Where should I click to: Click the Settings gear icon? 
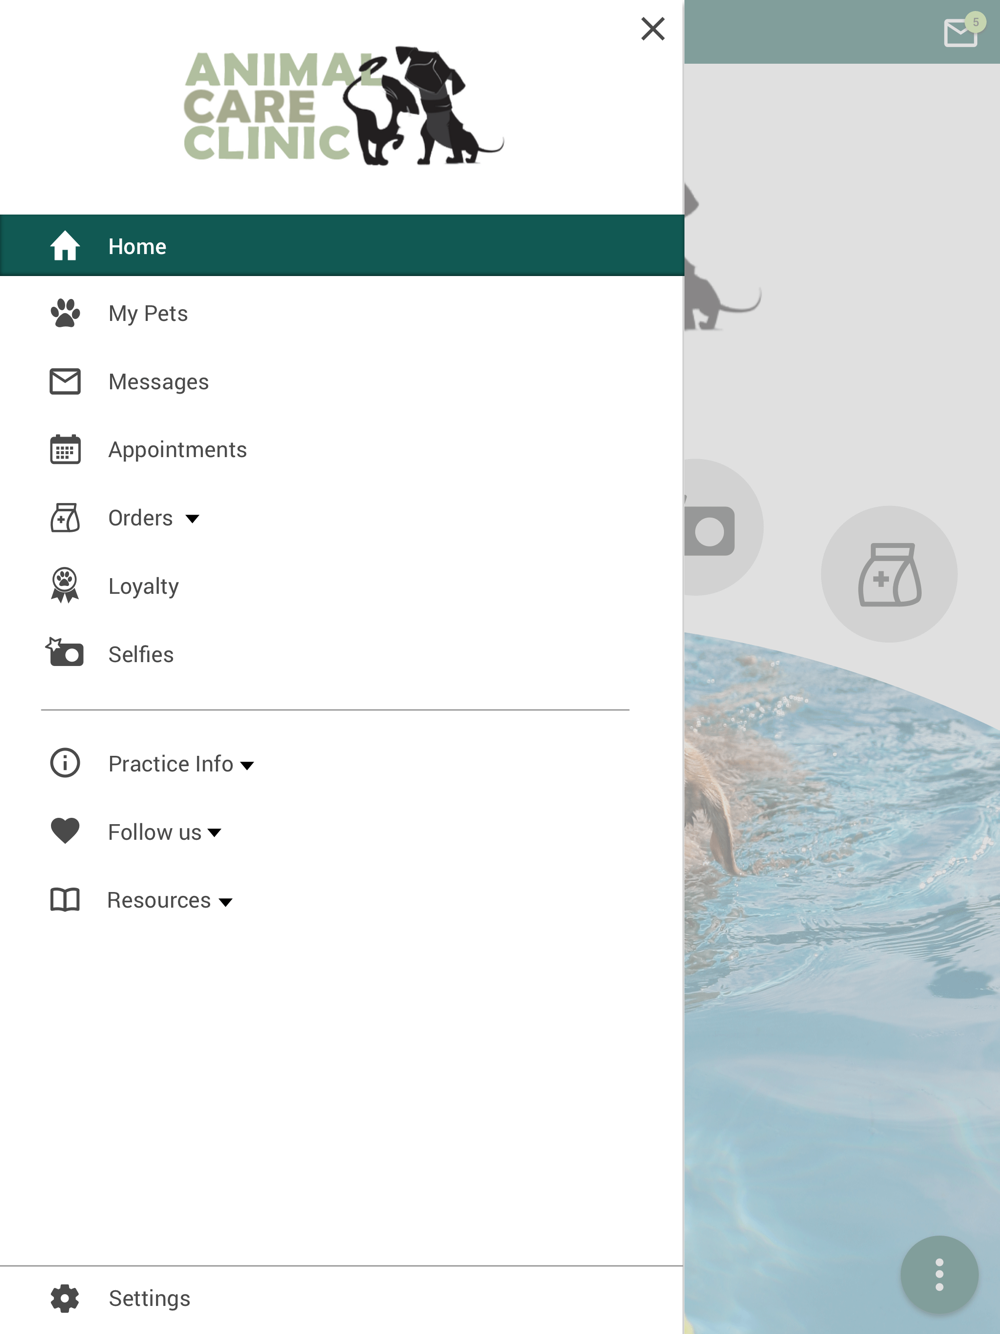pos(65,1298)
